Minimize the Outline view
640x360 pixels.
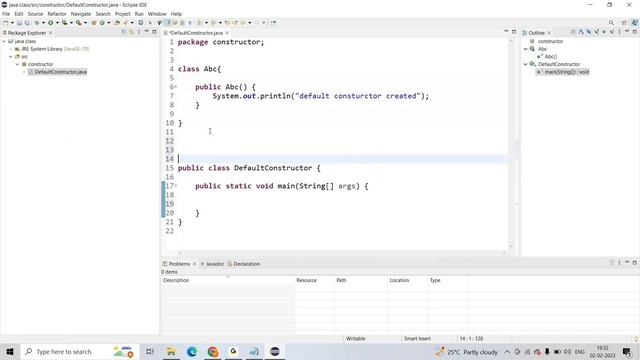coord(627,31)
